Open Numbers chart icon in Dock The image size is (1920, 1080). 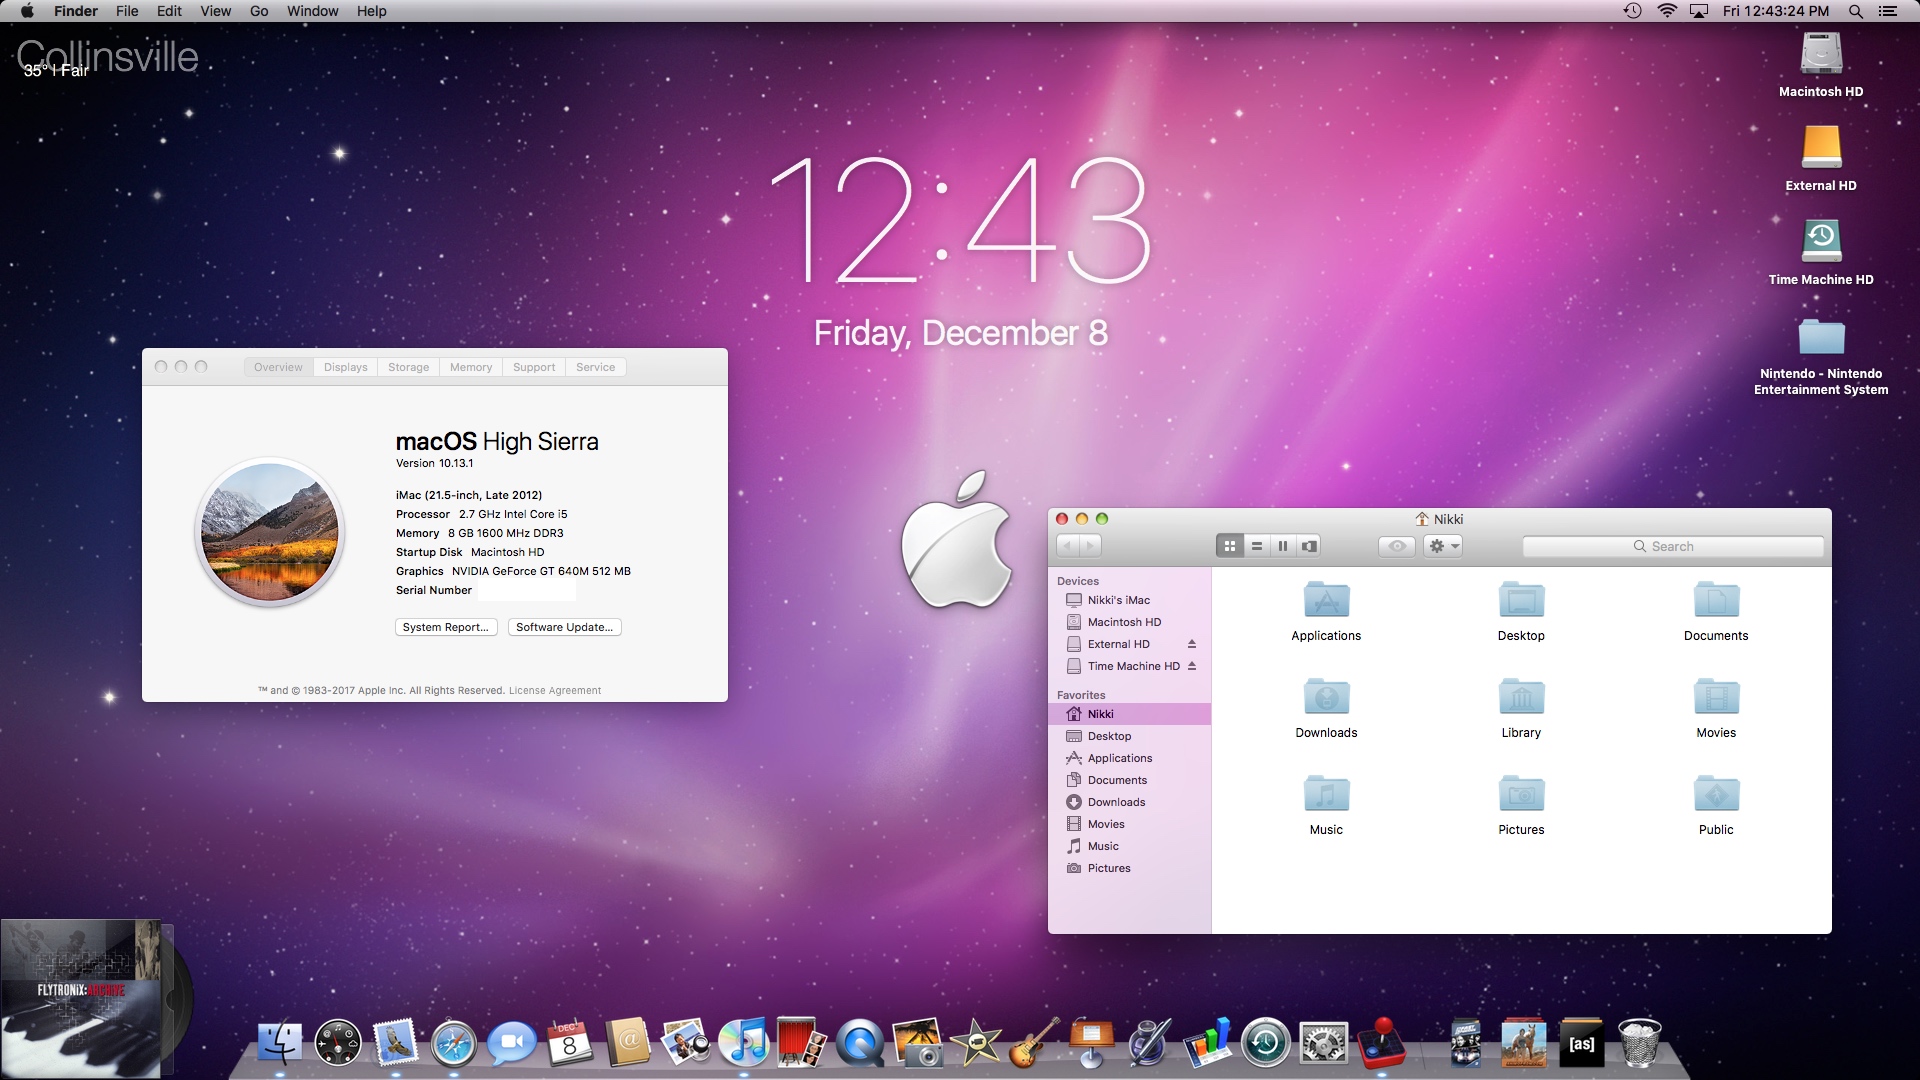click(1208, 1043)
